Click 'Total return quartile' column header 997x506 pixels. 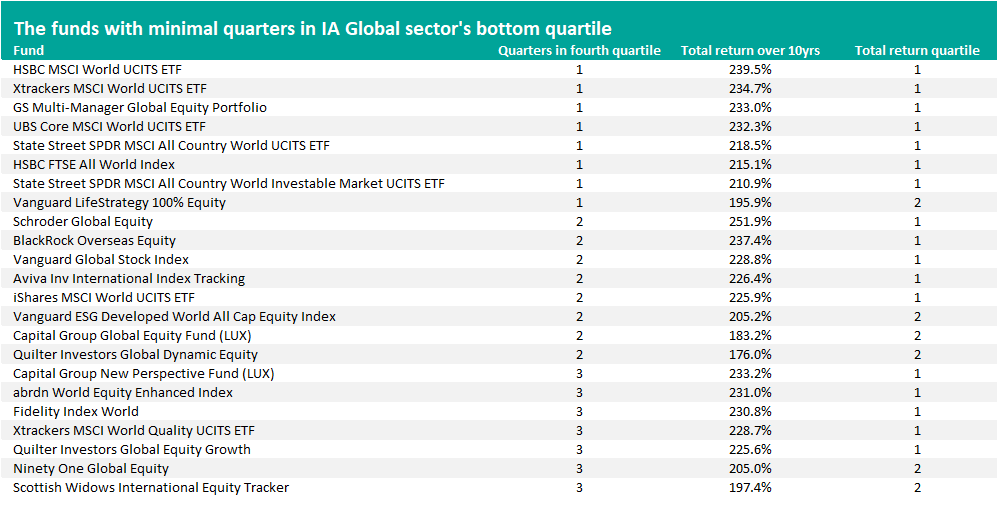pyautogui.click(x=916, y=50)
